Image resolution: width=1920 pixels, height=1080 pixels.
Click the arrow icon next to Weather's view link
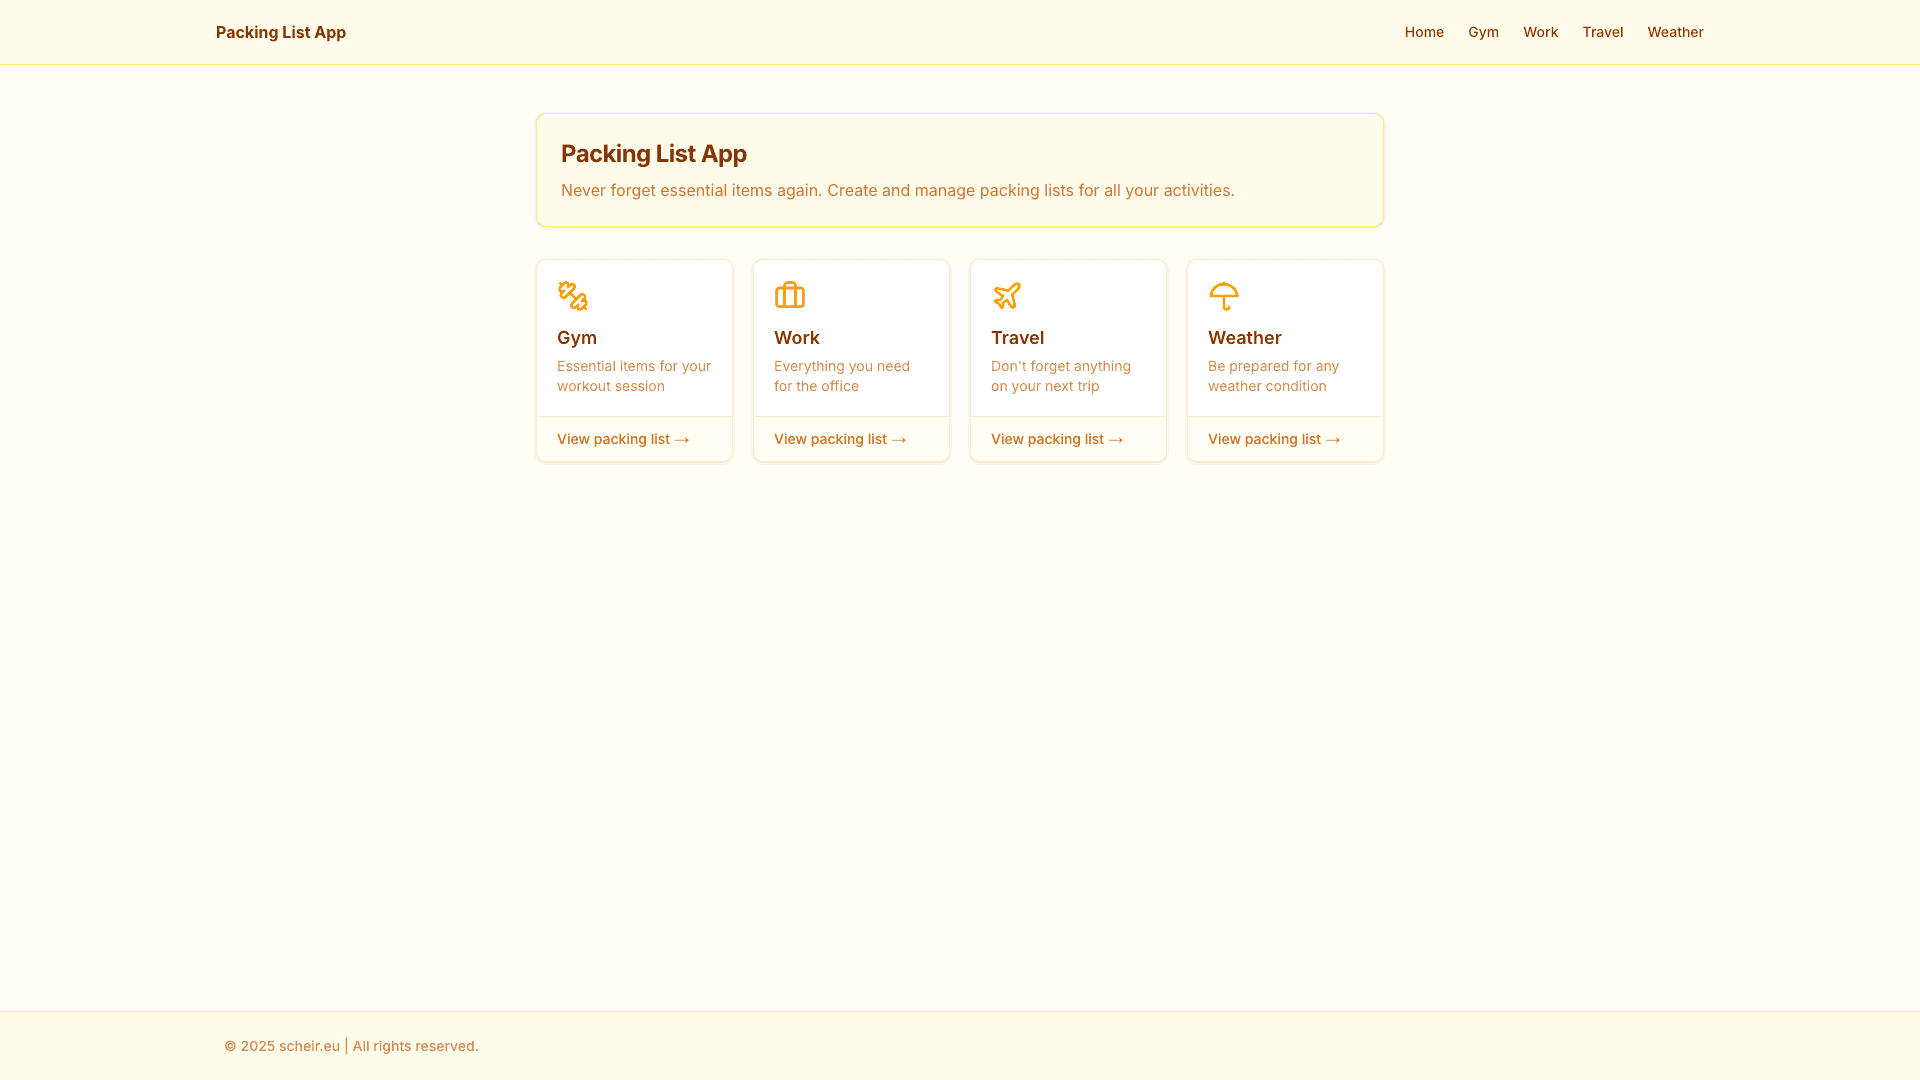[1332, 439]
